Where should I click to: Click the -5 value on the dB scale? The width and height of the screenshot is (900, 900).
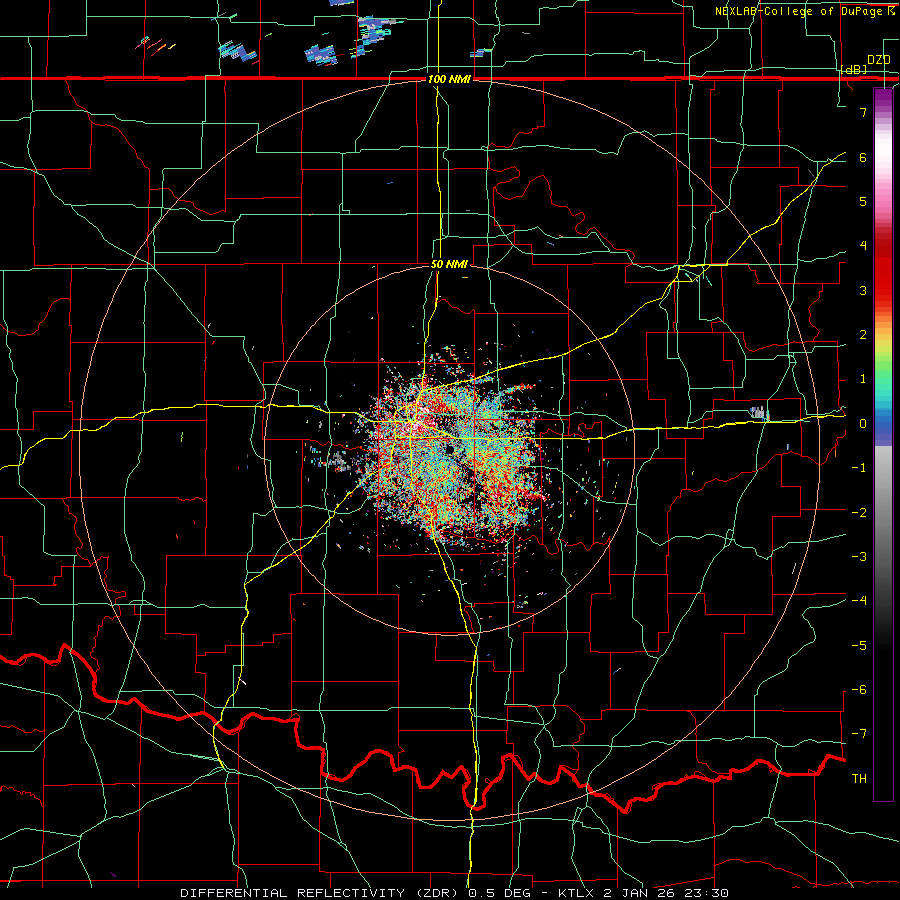pyautogui.click(x=859, y=646)
